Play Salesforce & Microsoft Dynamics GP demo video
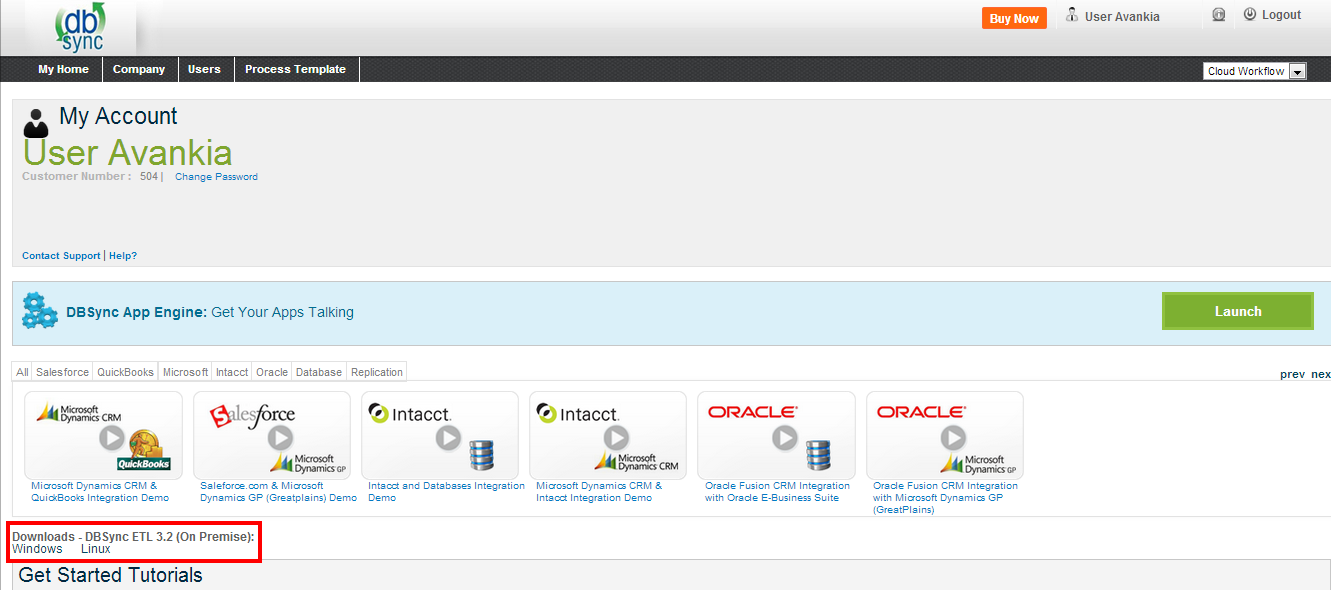The width and height of the screenshot is (1331, 590). 280,437
